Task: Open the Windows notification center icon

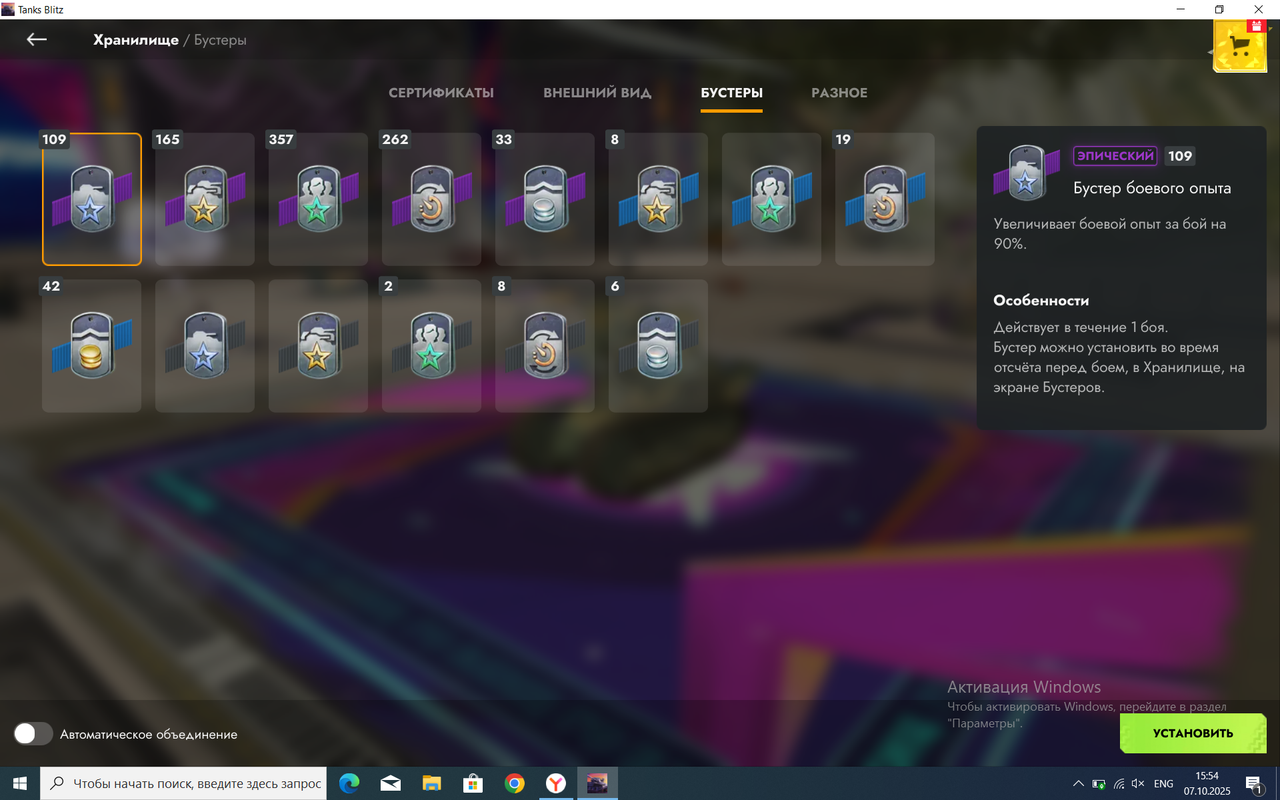Action: (x=1254, y=784)
